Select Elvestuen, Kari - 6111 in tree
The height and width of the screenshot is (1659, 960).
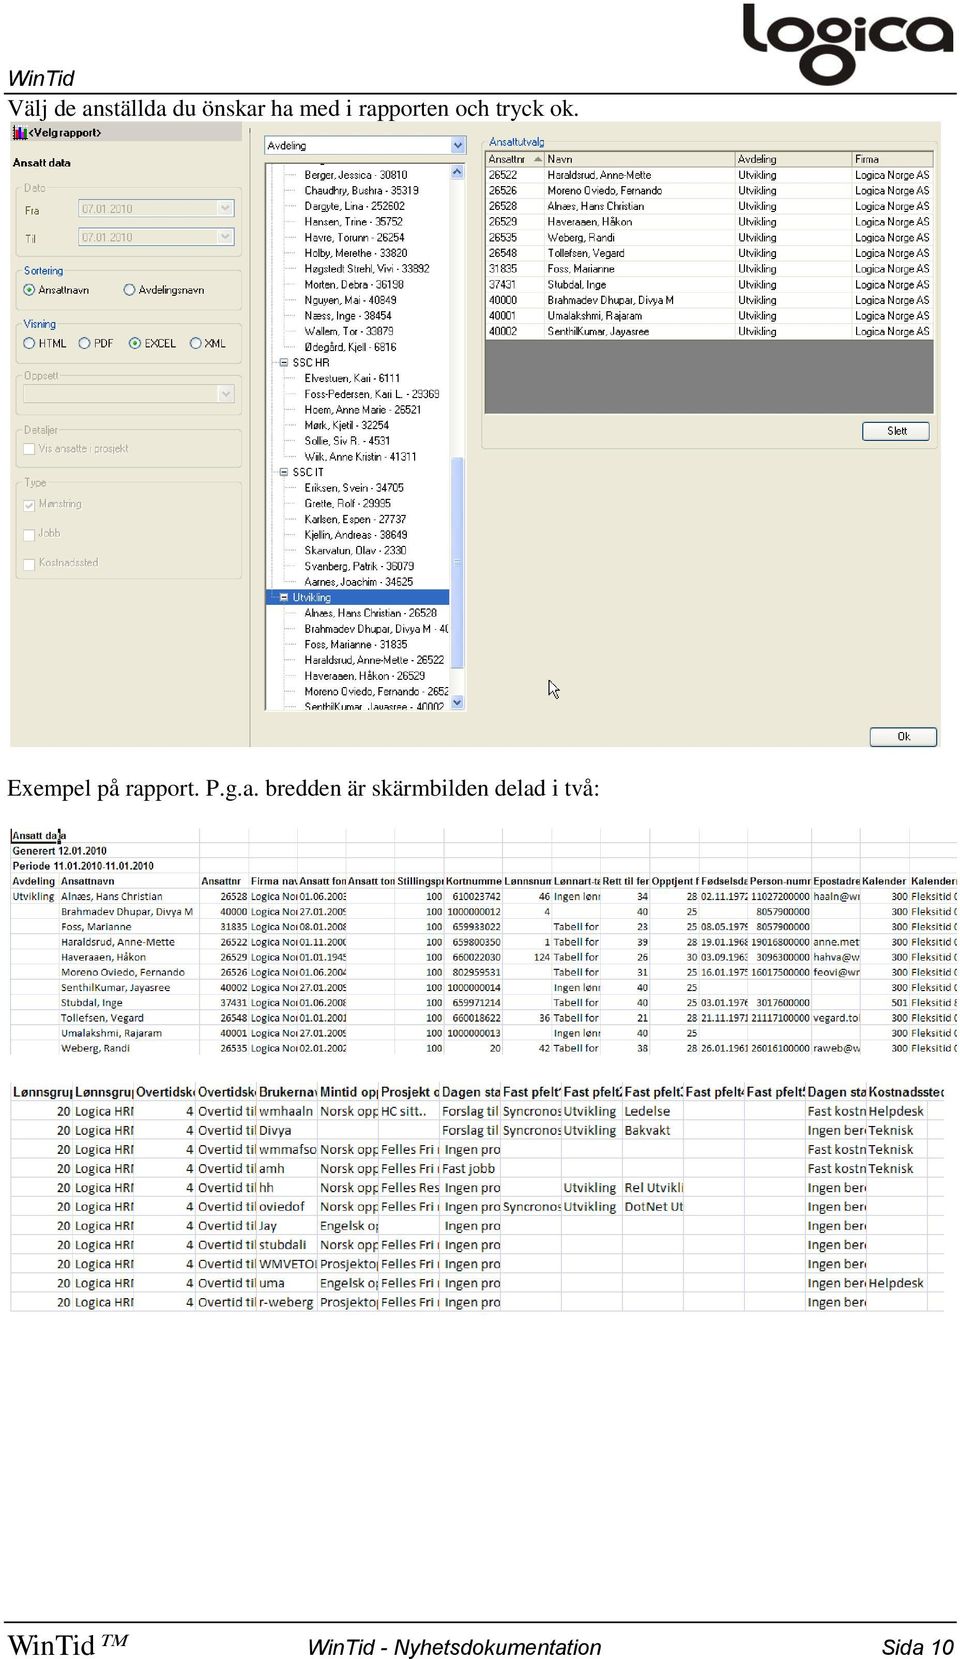point(352,378)
